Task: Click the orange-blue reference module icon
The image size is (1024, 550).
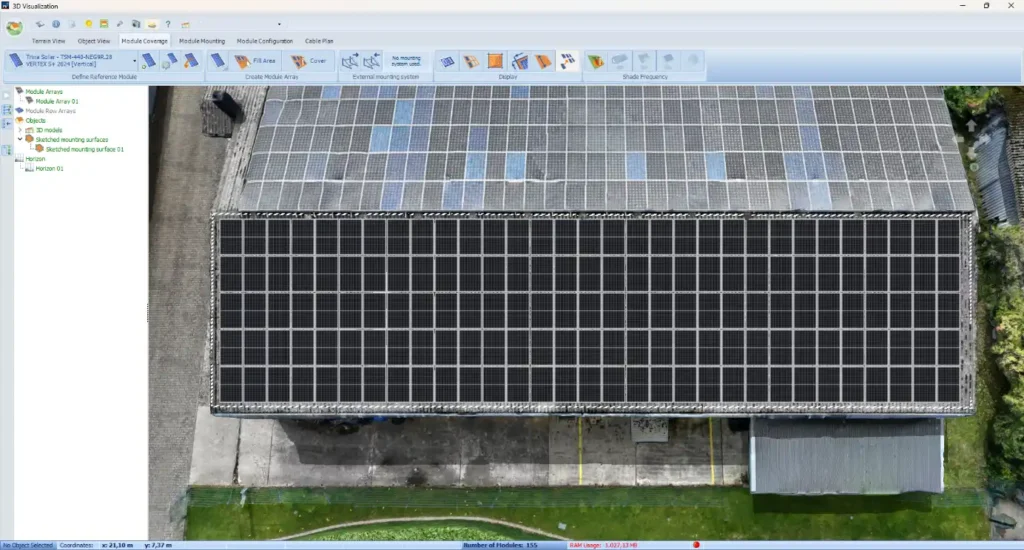Action: pyautogui.click(x=191, y=61)
